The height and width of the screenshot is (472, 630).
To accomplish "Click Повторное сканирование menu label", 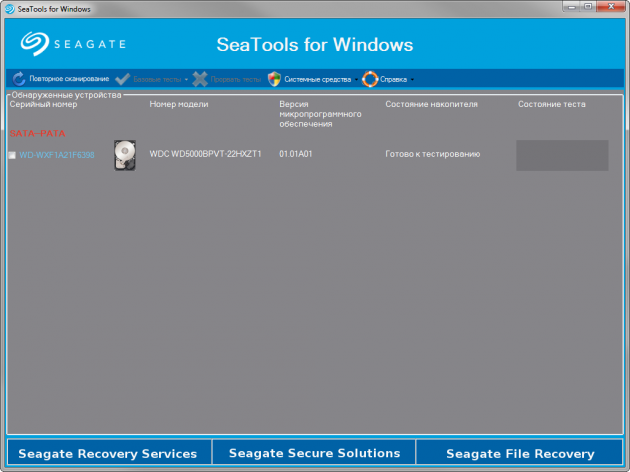I will pos(69,79).
